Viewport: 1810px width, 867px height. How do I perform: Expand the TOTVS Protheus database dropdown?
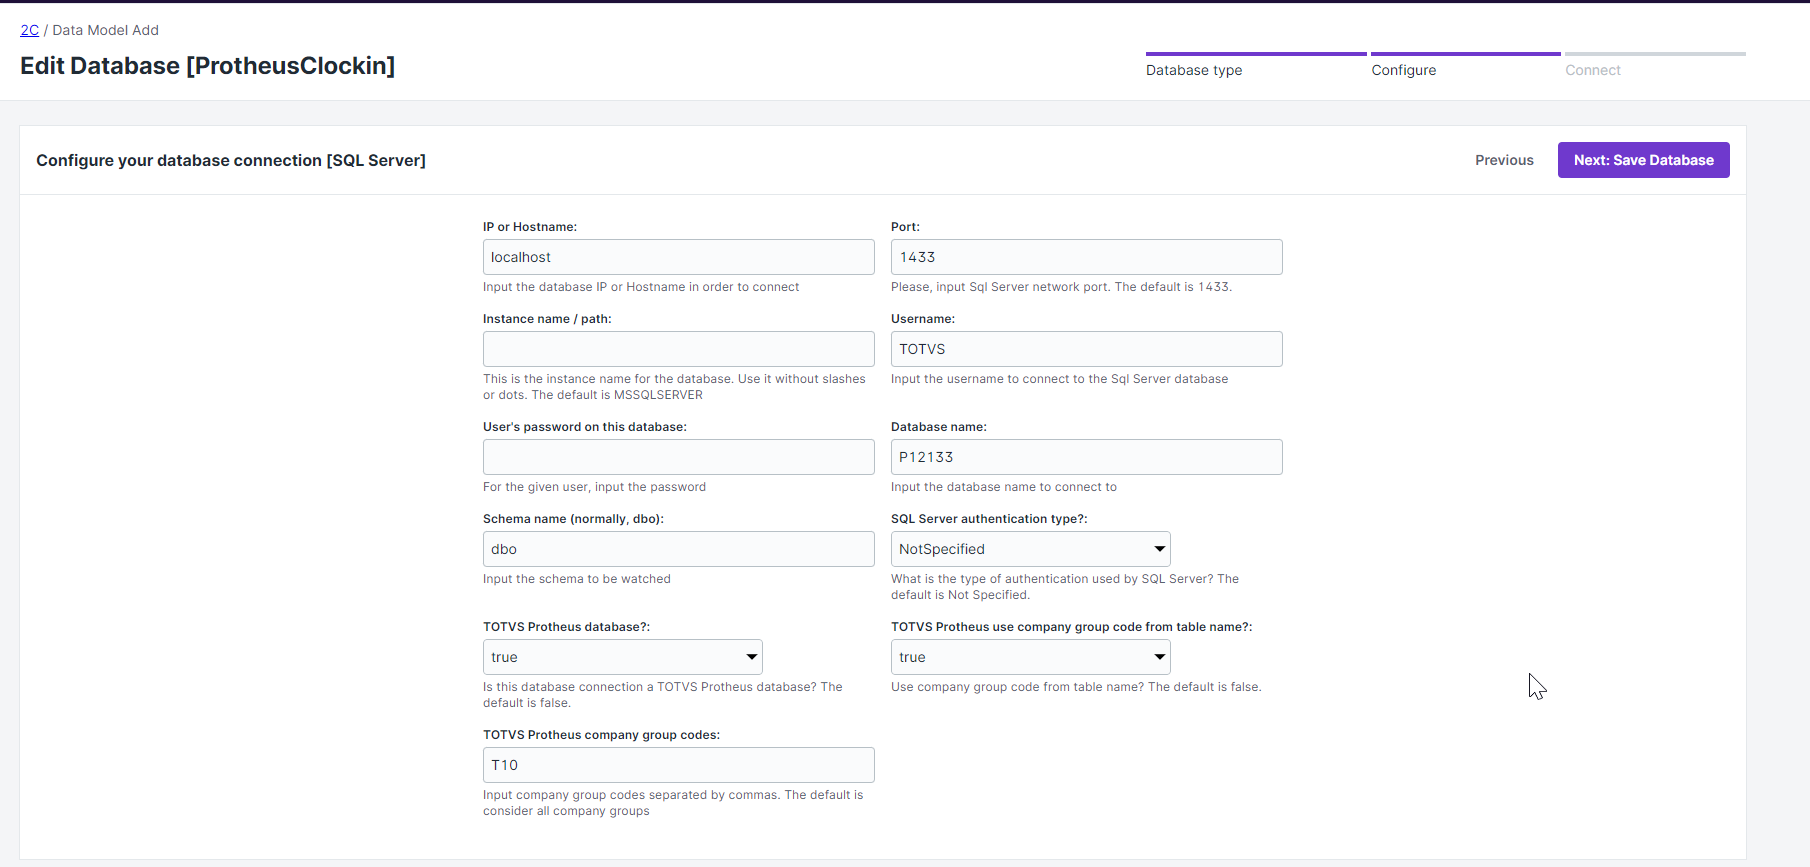[x=622, y=657]
